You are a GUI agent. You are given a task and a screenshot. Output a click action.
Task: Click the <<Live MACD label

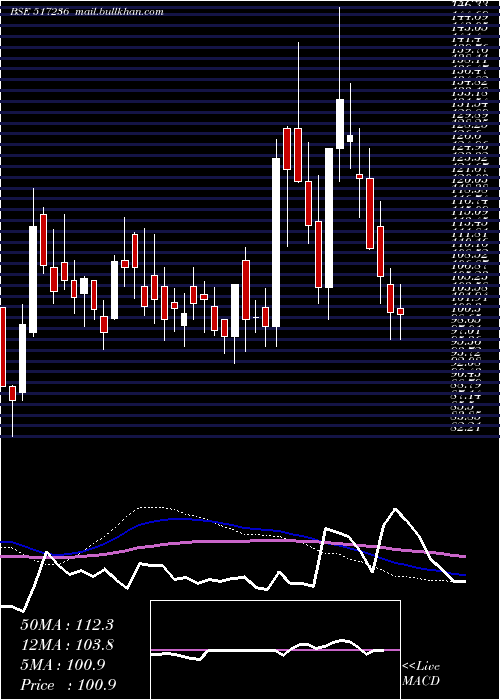(421, 674)
